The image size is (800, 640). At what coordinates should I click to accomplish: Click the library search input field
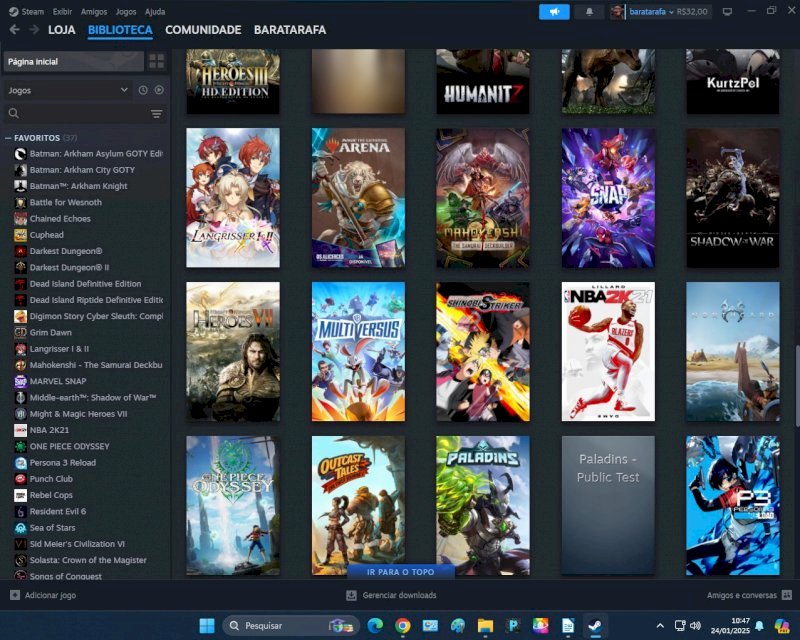[x=85, y=113]
